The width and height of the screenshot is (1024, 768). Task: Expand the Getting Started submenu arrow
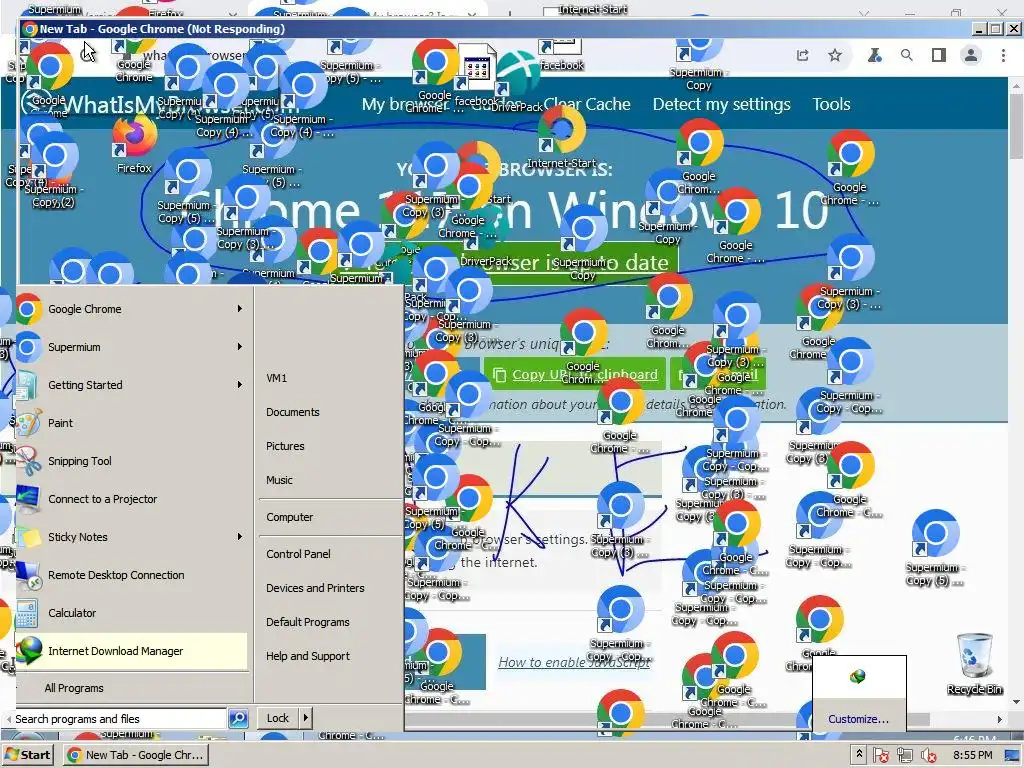(x=240, y=385)
